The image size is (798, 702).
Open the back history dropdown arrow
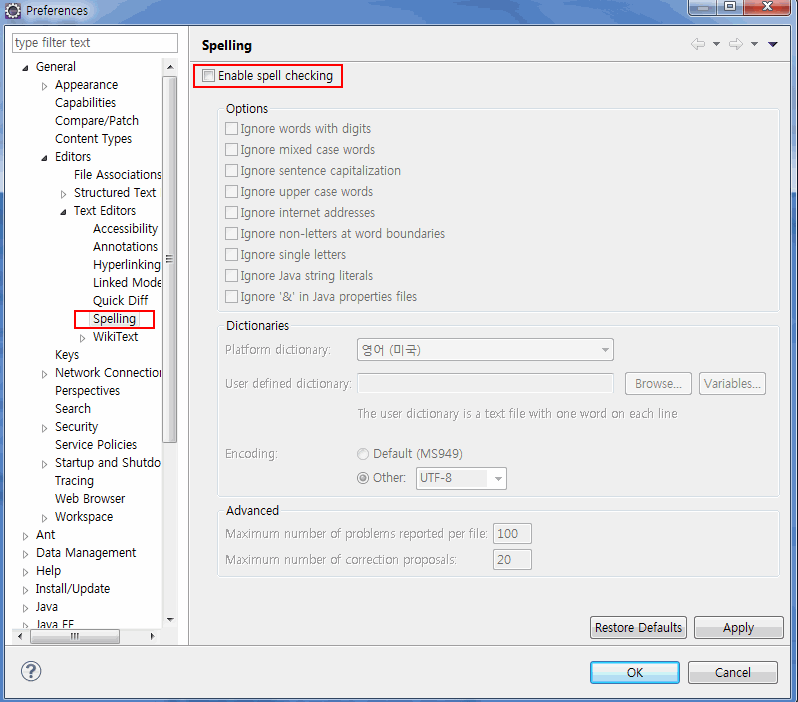coord(716,44)
